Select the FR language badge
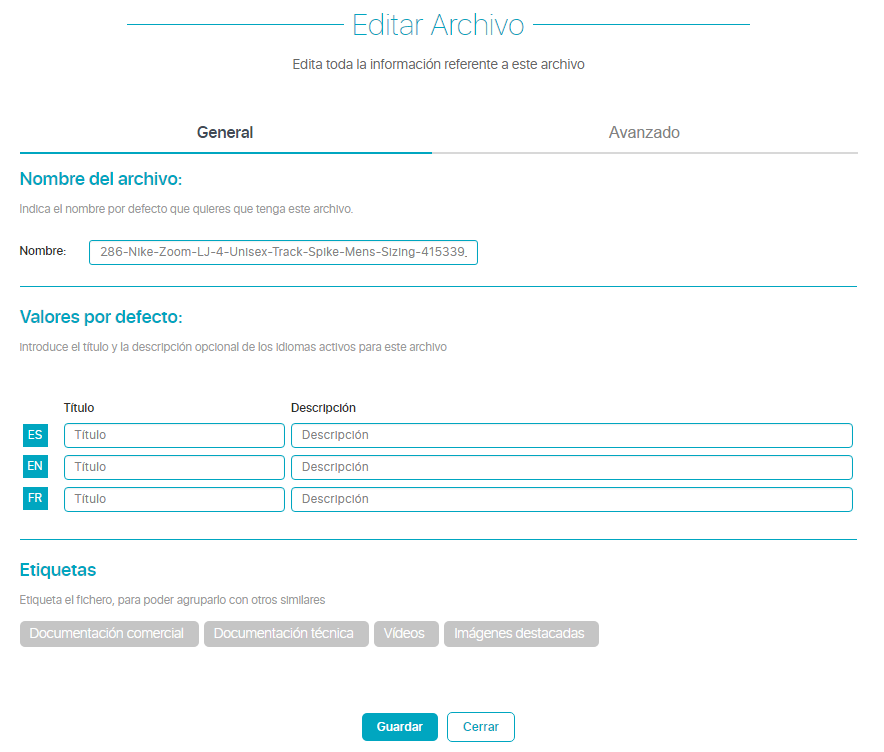Screen dimensions: 884x752 point(35,499)
